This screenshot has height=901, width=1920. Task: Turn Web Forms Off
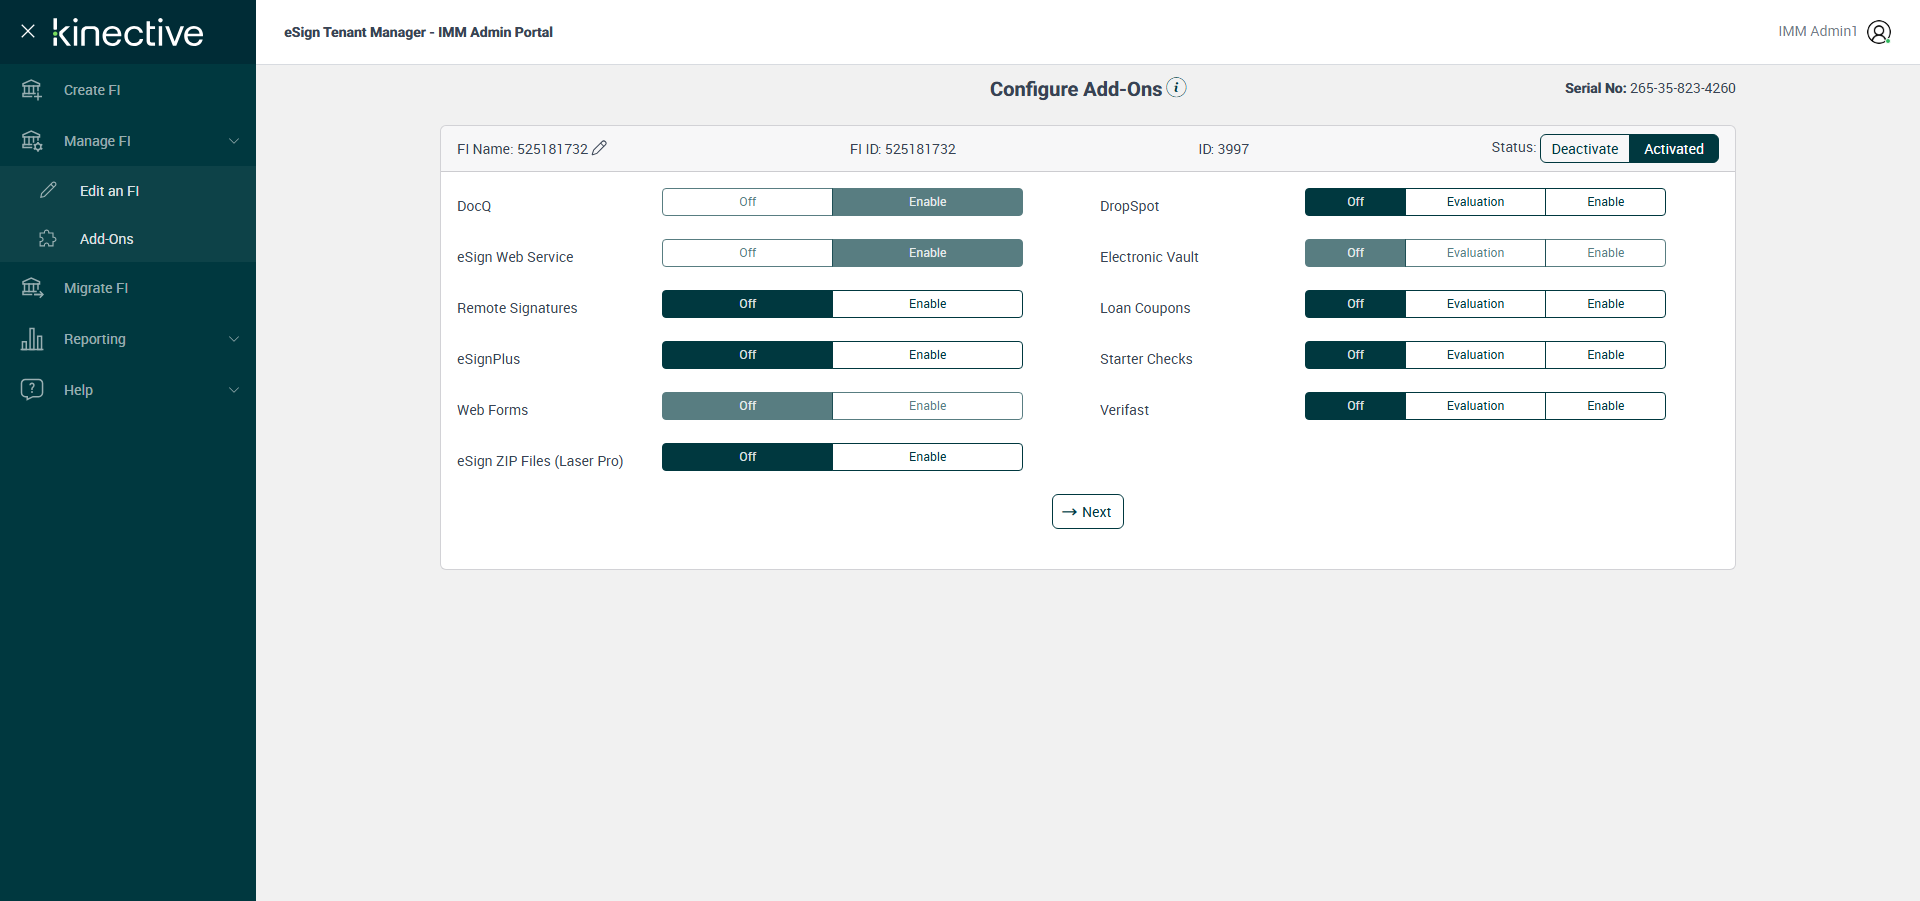[748, 406]
